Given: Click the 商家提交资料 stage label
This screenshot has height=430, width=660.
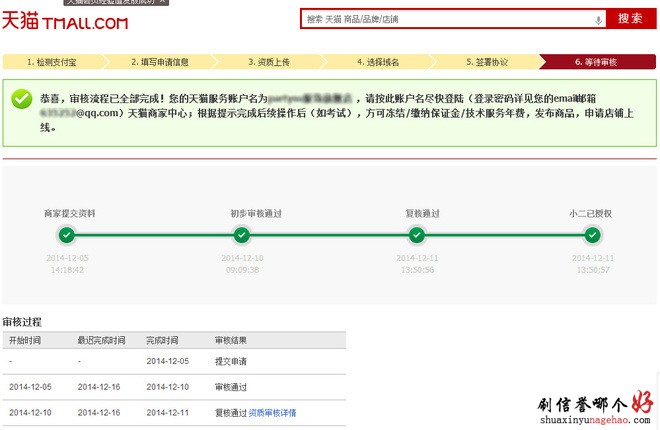Looking at the screenshot, I should [70, 213].
